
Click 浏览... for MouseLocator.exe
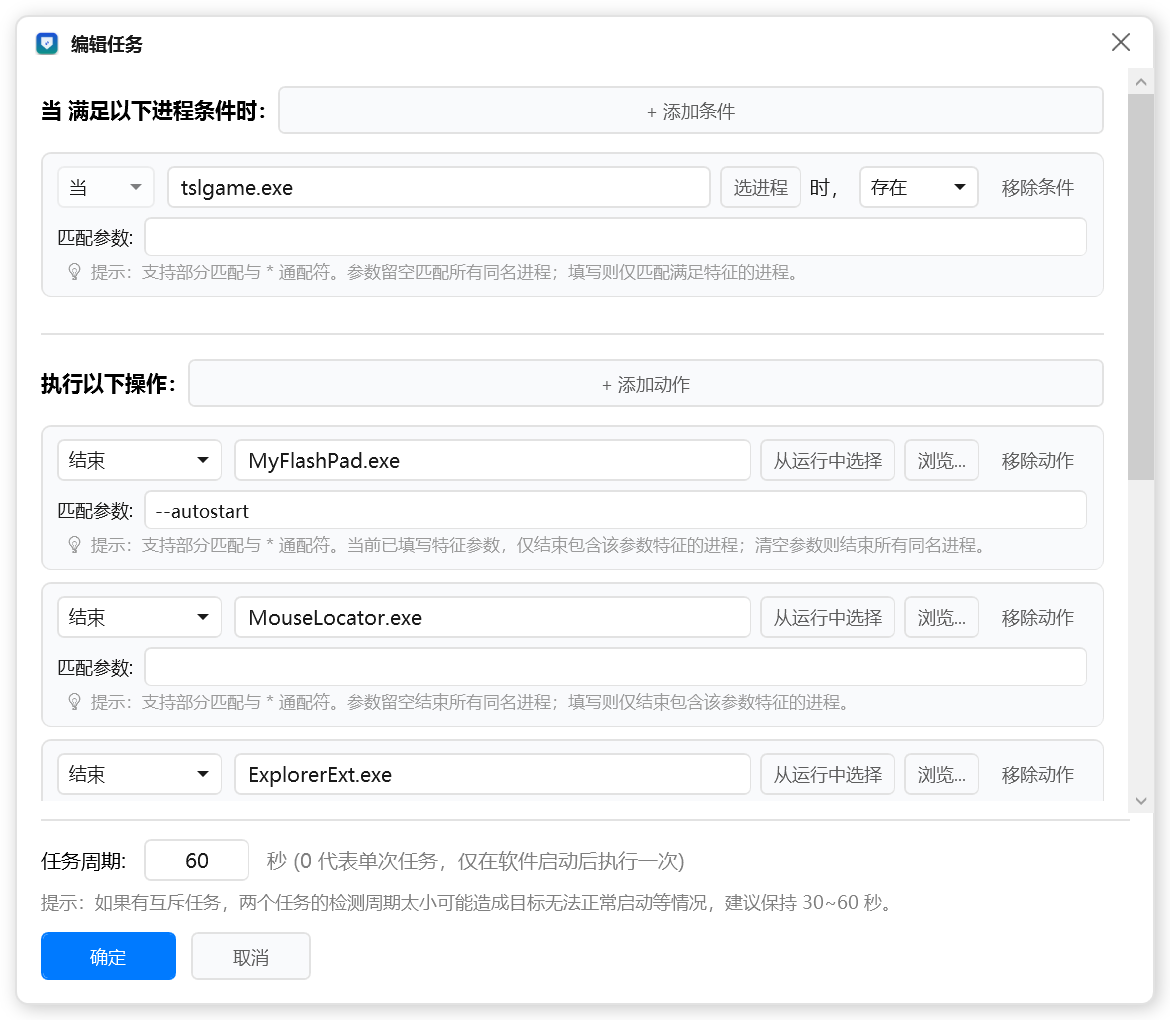(941, 617)
